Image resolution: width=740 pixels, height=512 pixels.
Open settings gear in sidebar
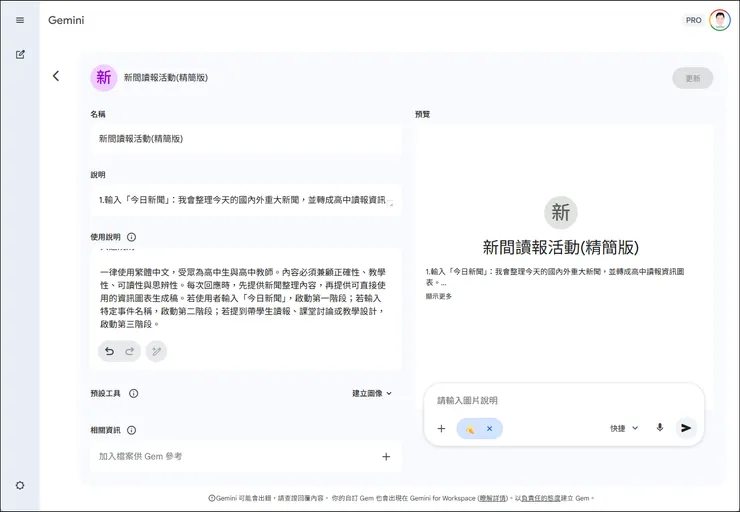(20, 485)
